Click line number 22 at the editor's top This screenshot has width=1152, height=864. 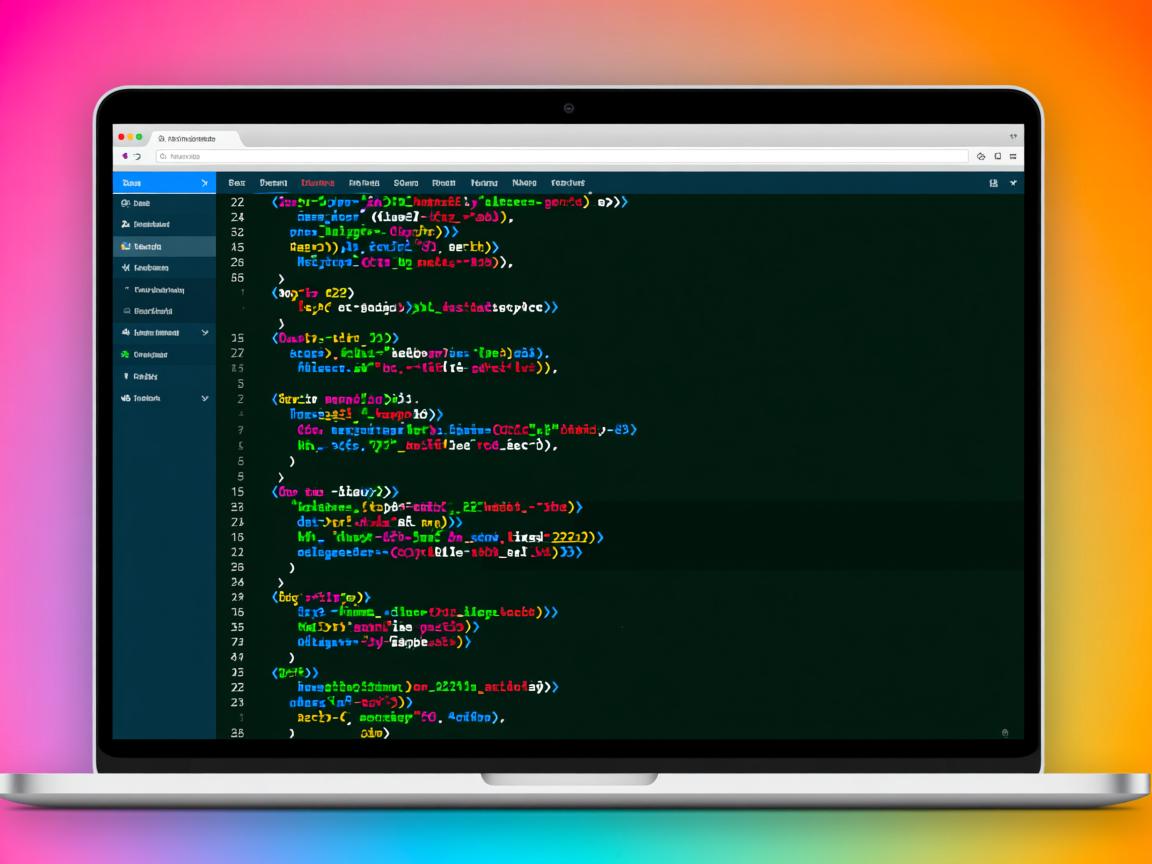(237, 202)
